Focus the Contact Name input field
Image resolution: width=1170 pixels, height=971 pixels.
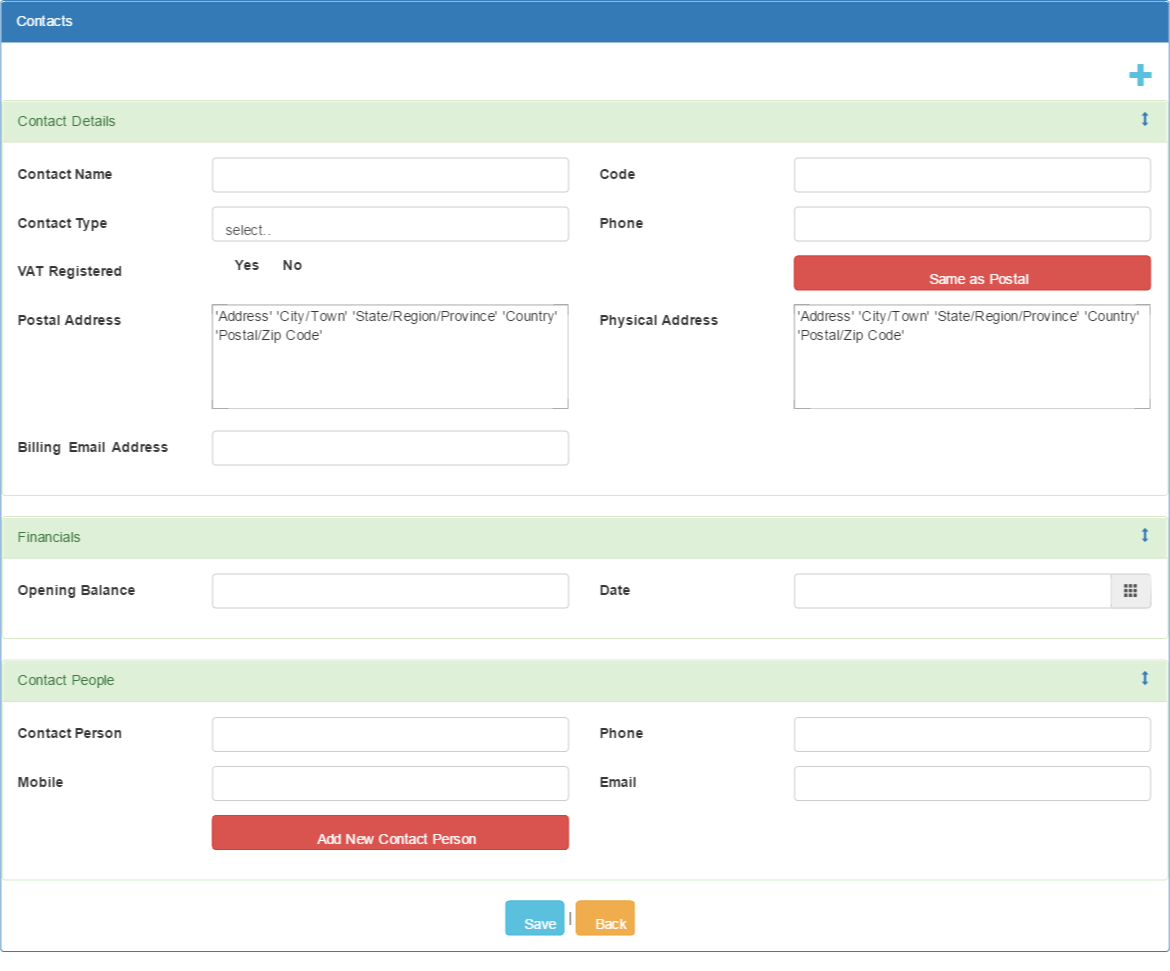tap(390, 175)
